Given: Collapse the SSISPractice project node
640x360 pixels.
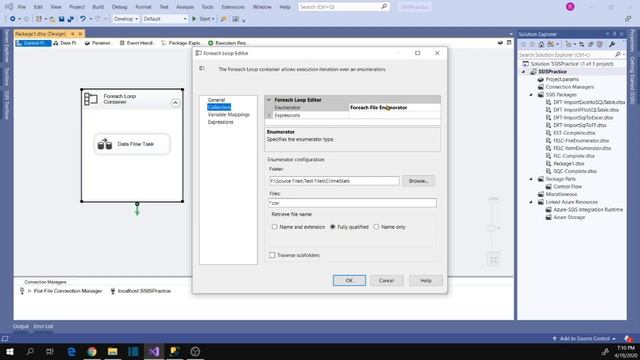Looking at the screenshot, I should (x=524, y=72).
